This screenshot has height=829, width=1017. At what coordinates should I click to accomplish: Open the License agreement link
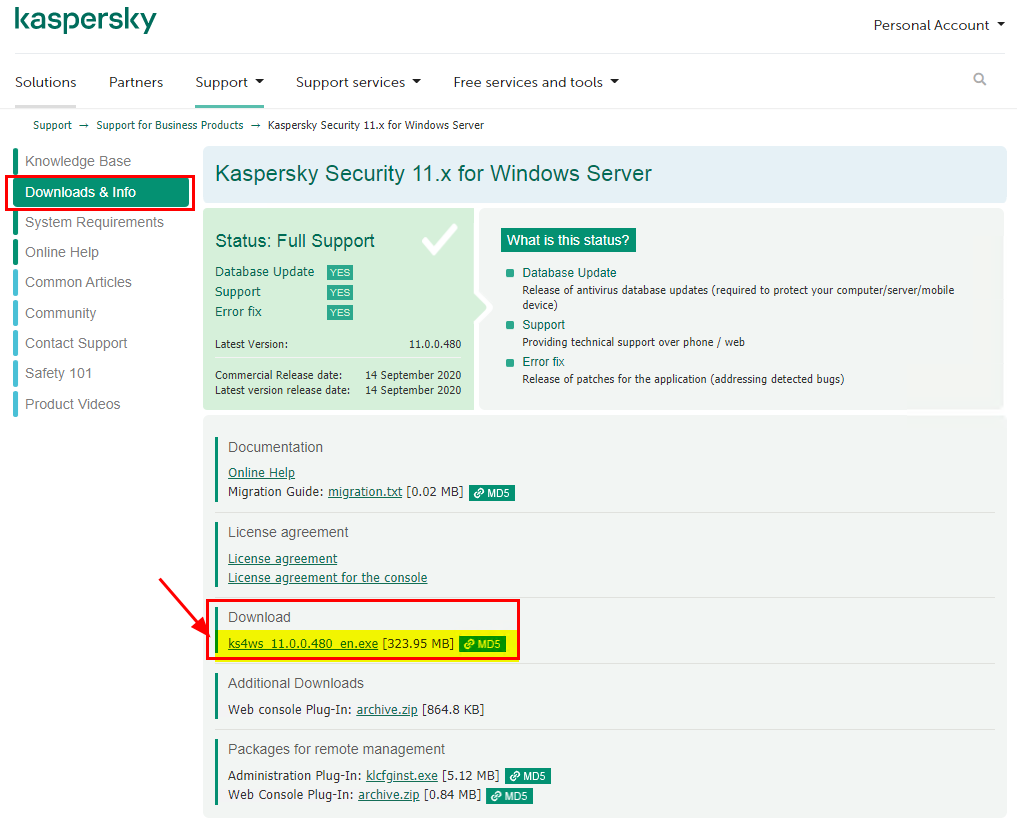point(283,559)
